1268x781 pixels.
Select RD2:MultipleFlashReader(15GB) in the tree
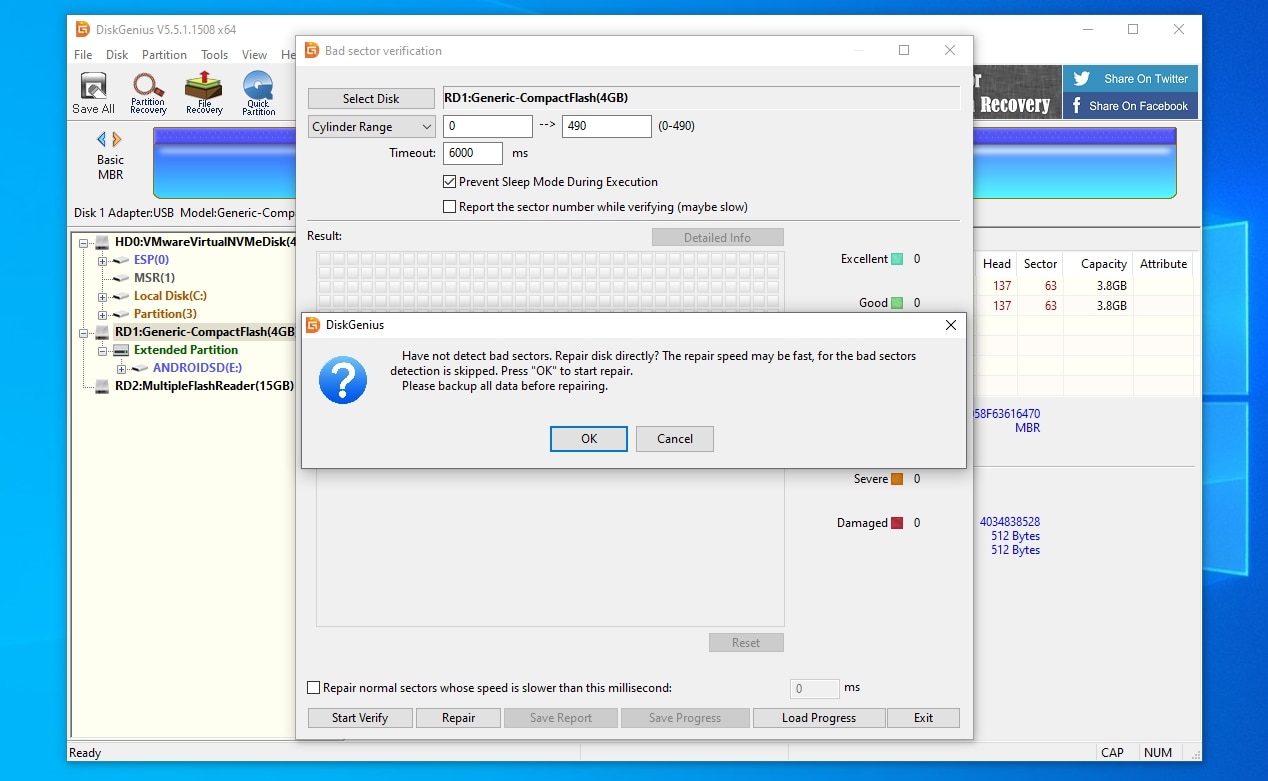(x=204, y=386)
